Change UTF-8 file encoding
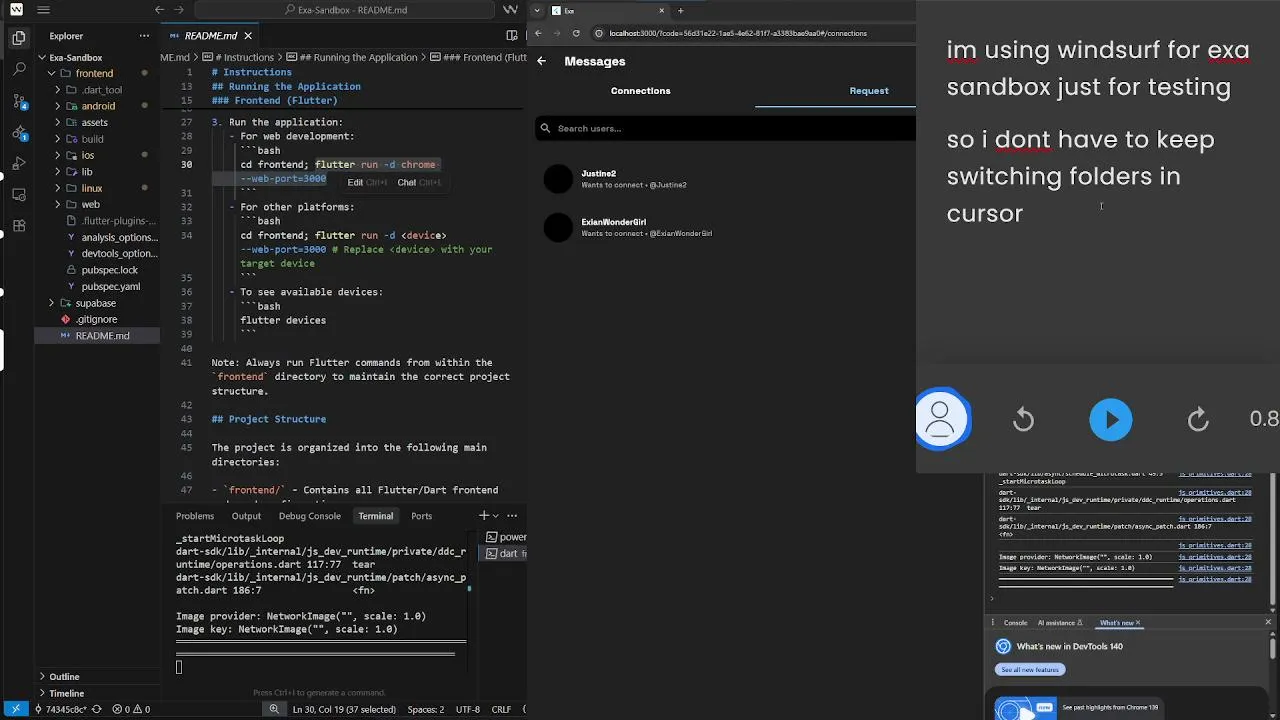1280x720 pixels. coord(468,709)
